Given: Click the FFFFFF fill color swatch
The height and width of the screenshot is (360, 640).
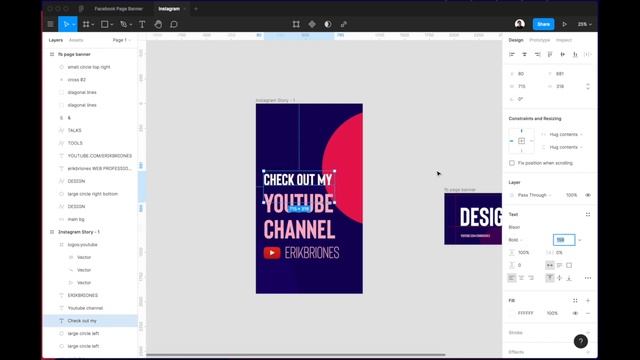Looking at the screenshot, I should 512,313.
